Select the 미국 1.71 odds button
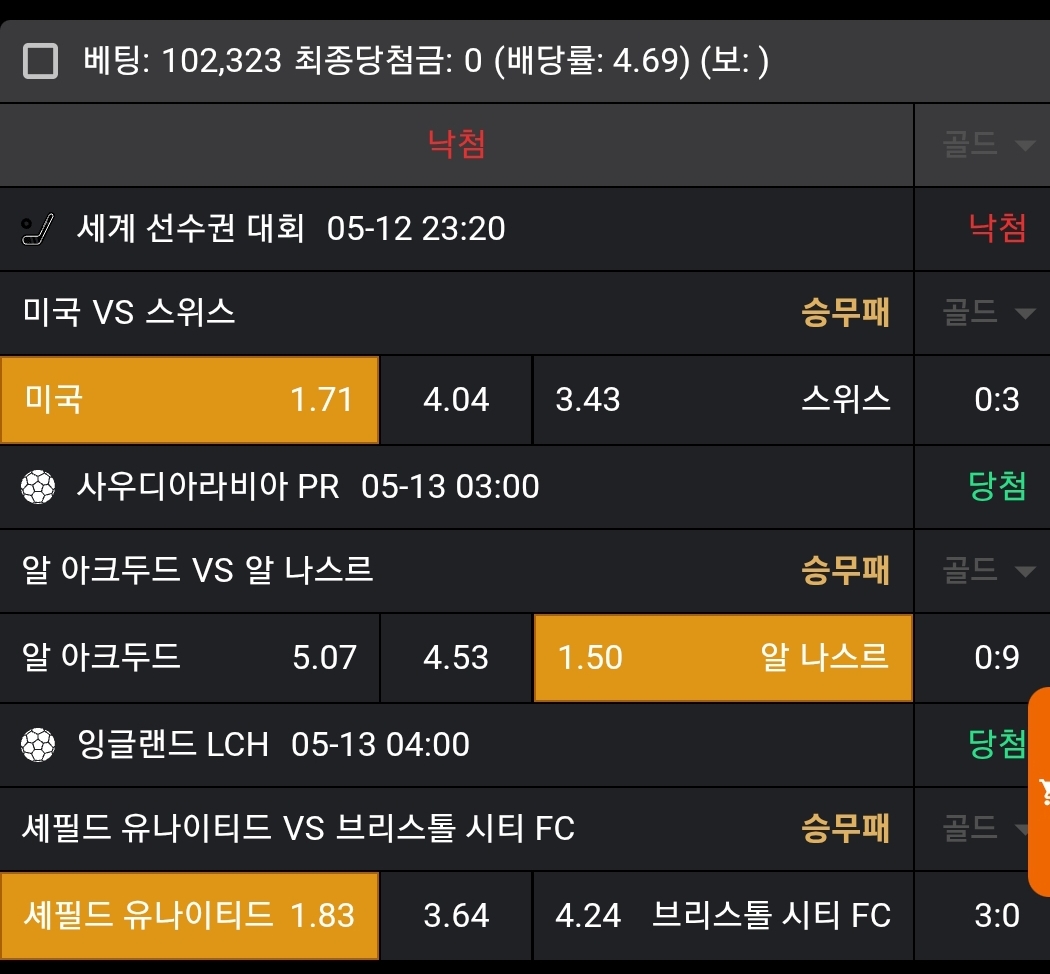Viewport: 1050px width, 974px height. (189, 400)
